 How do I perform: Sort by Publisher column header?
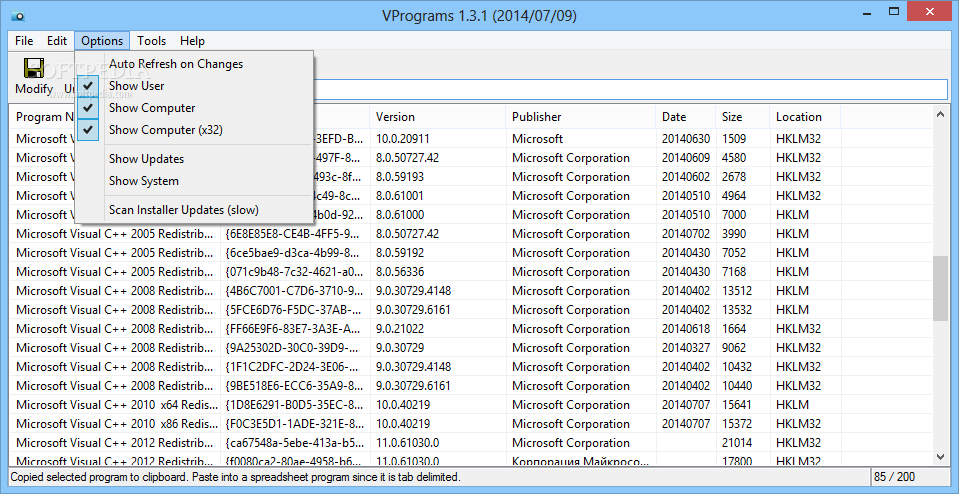click(580, 117)
